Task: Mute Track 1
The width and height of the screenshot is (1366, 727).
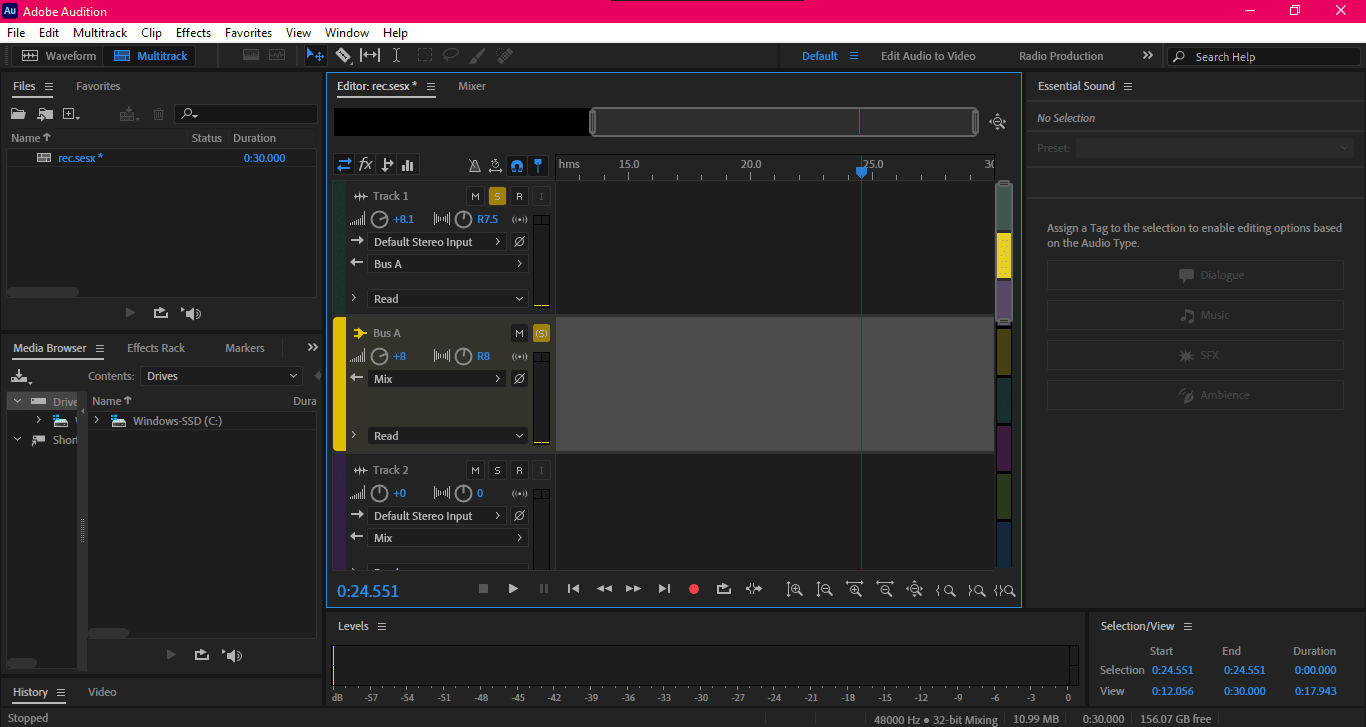Action: click(475, 196)
